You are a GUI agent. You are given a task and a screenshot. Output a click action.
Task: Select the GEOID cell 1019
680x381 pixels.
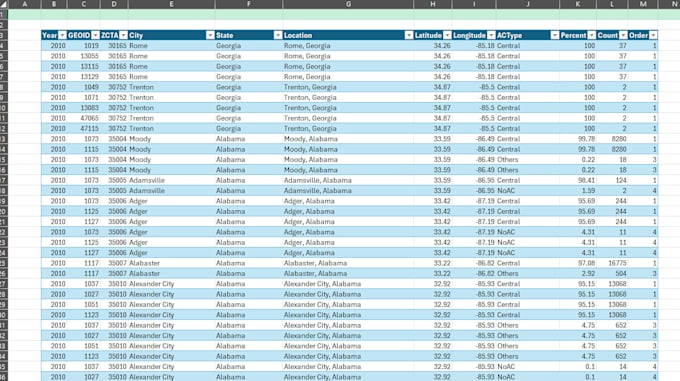click(83, 46)
